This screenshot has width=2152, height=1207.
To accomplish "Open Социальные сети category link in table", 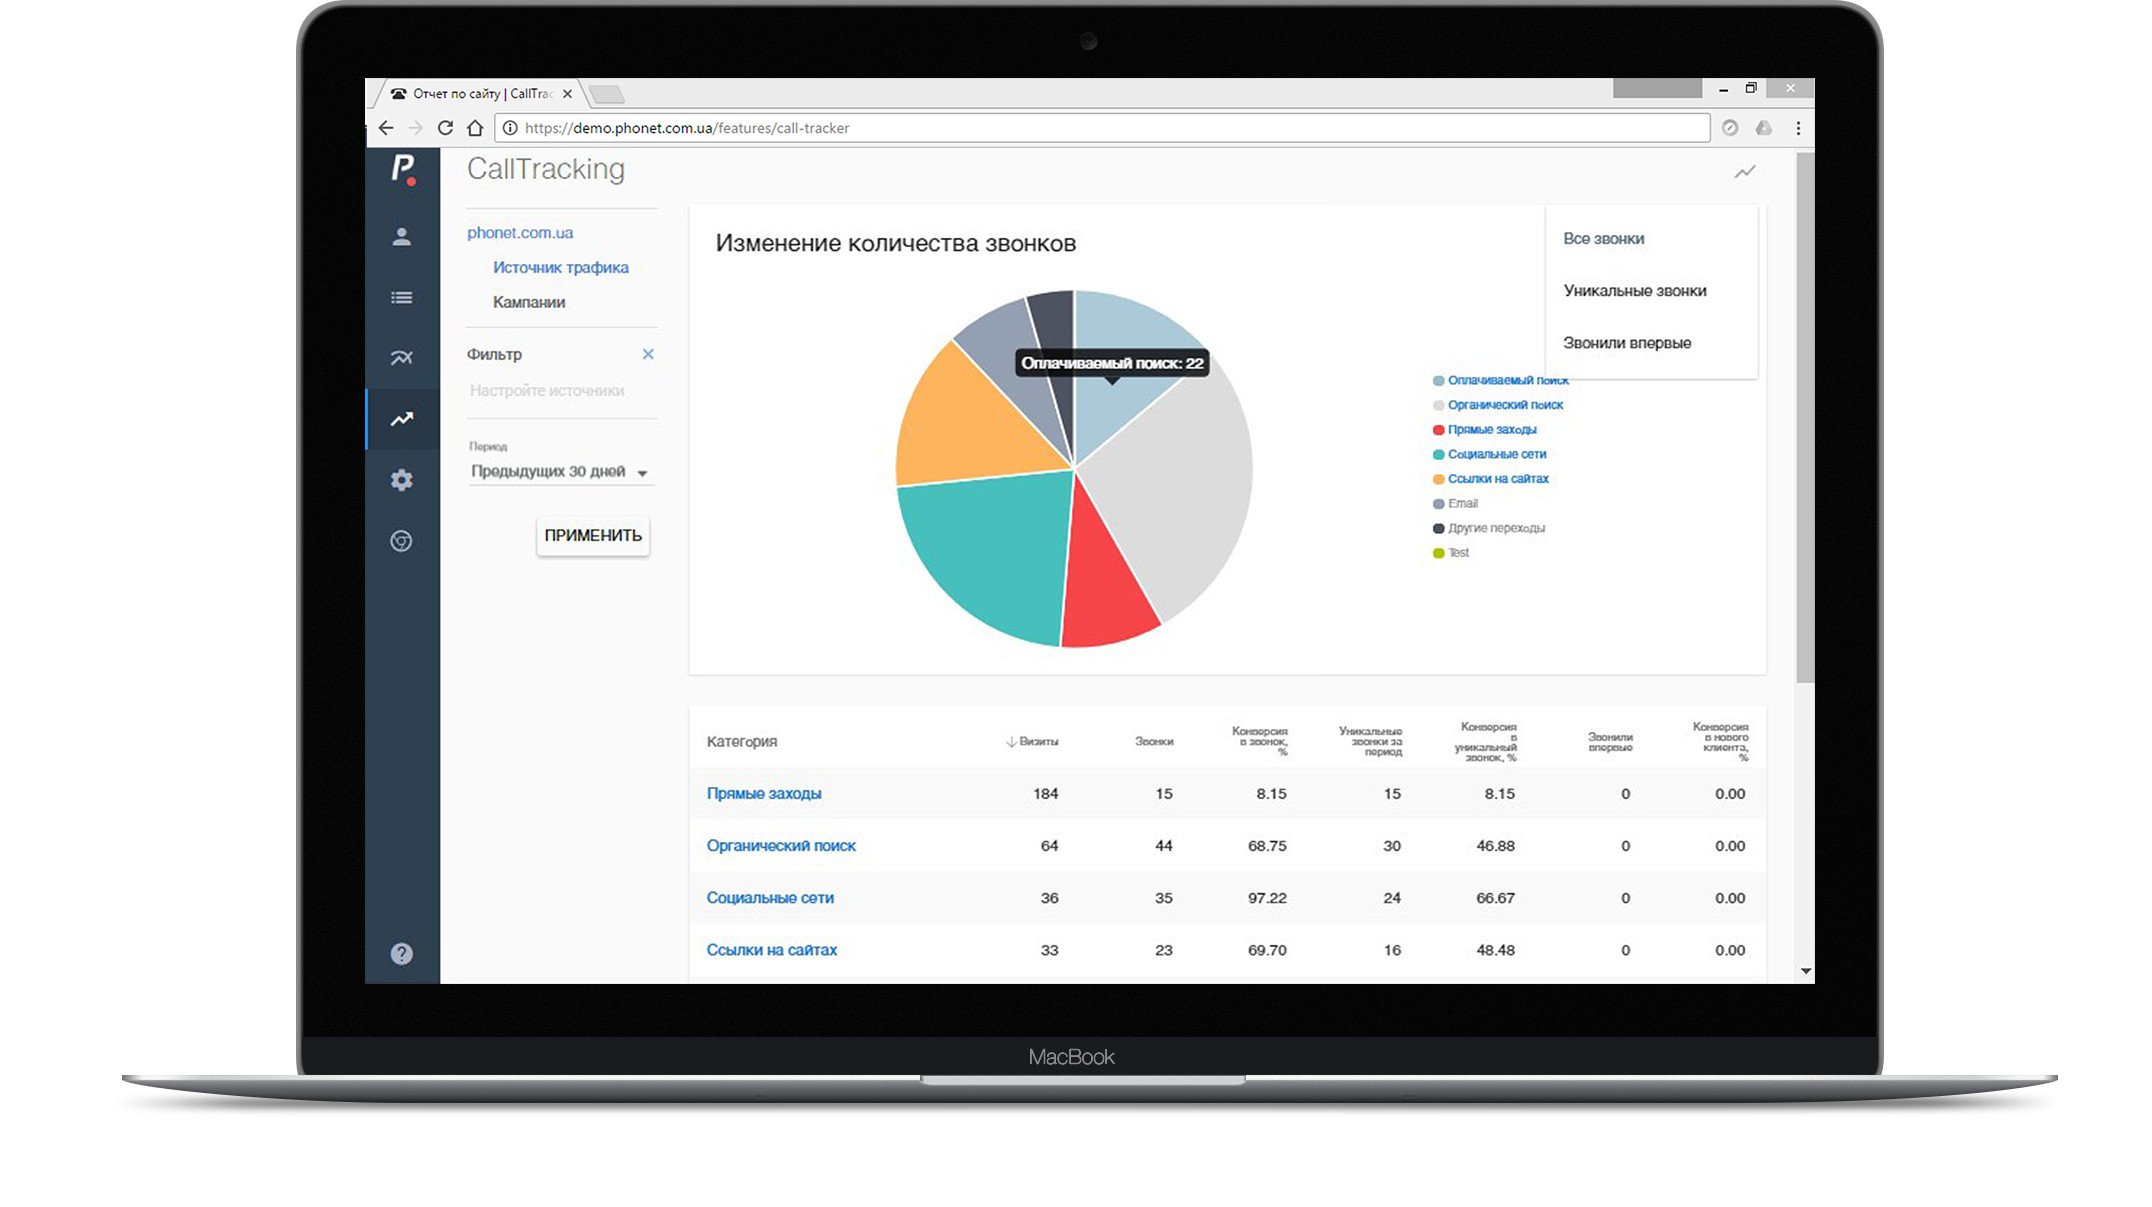I will point(770,898).
